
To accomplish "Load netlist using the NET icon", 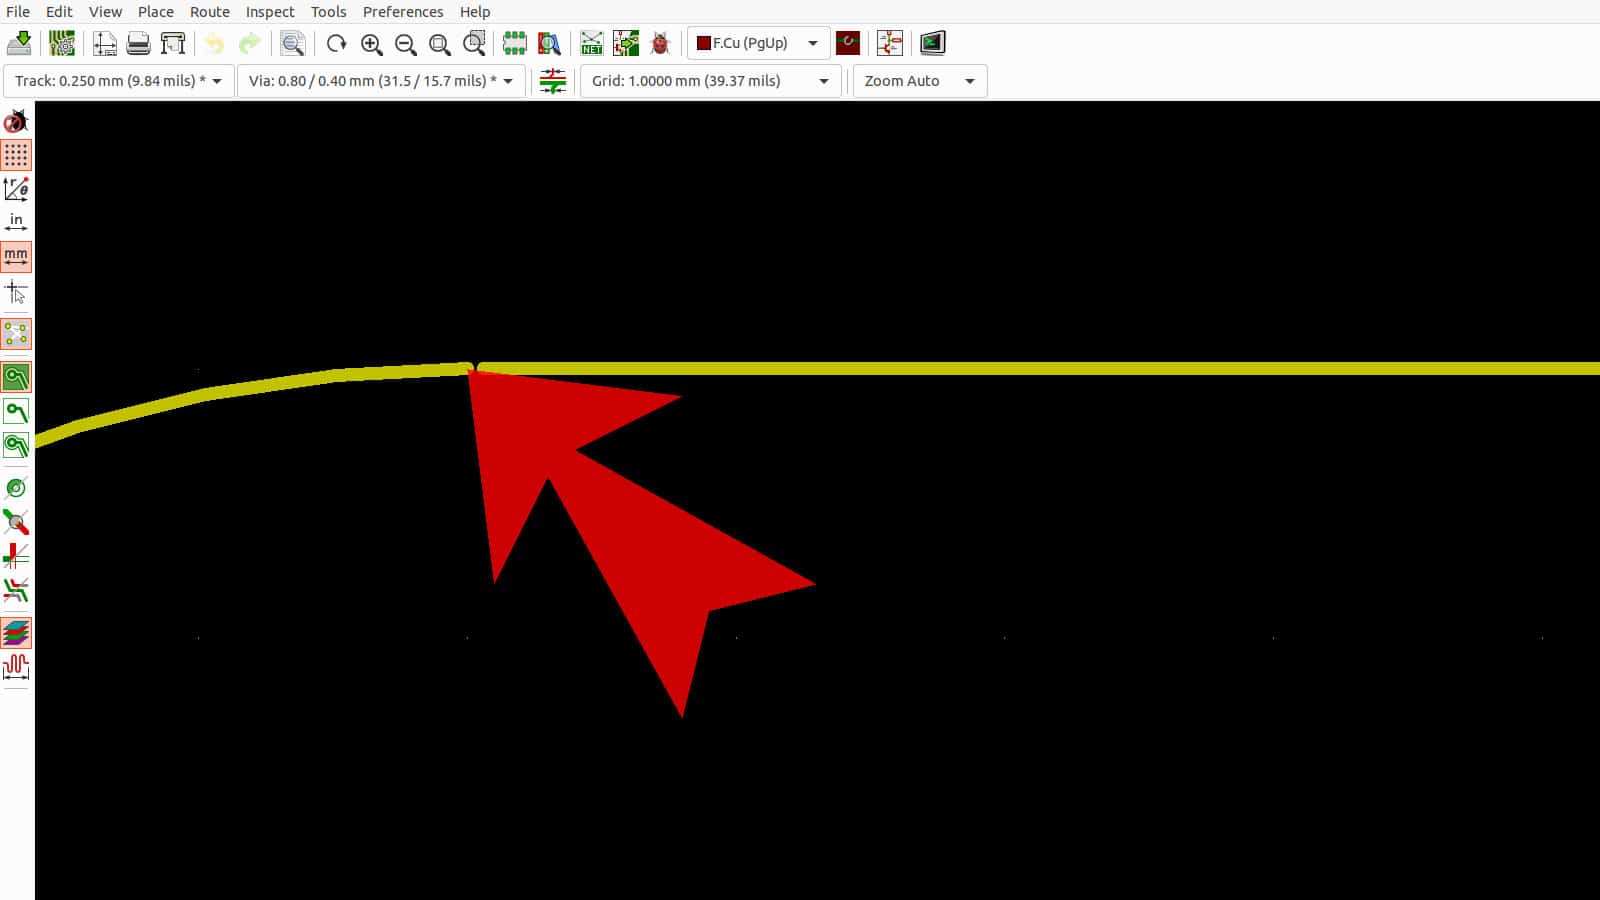I will pyautogui.click(x=592, y=43).
